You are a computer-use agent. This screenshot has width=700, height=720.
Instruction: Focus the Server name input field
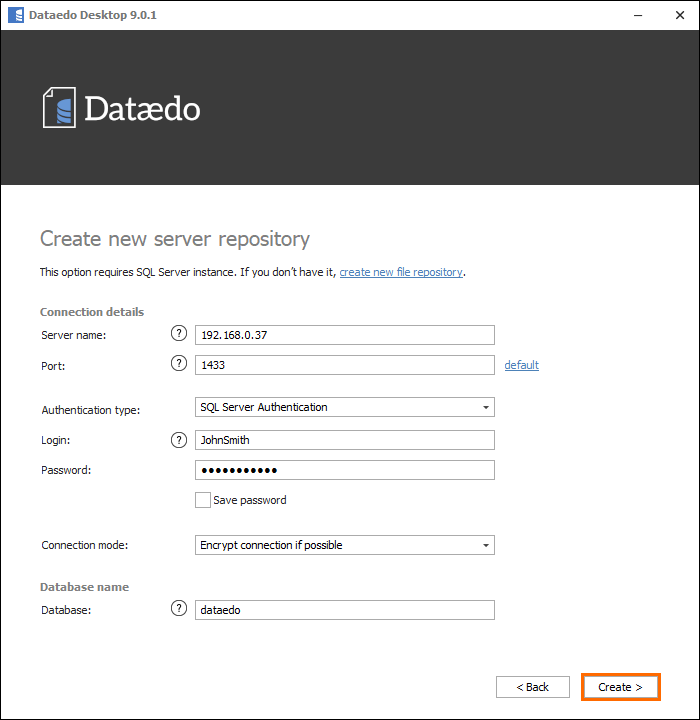click(344, 335)
